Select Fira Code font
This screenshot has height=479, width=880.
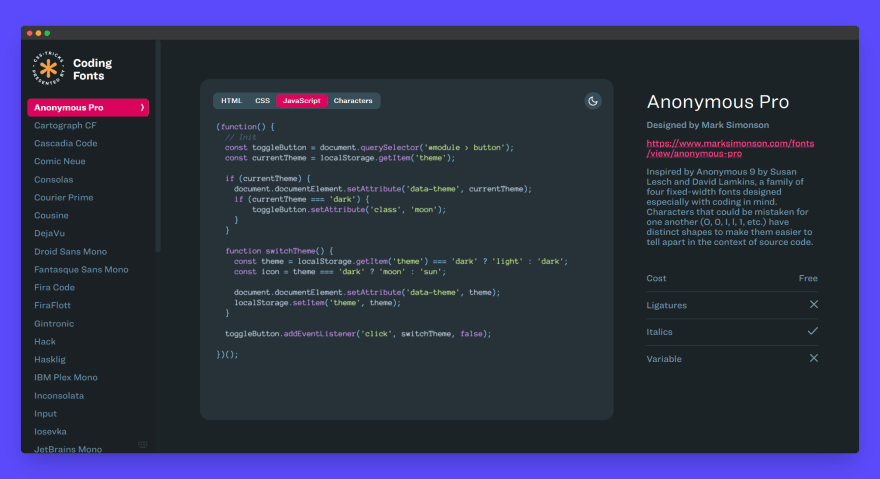(x=54, y=288)
